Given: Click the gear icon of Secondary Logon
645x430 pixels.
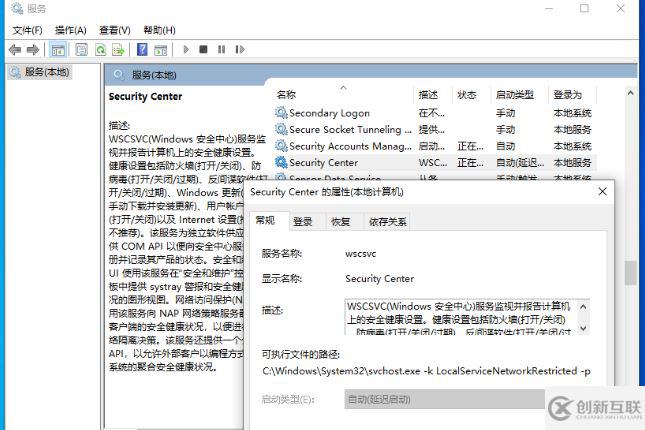Looking at the screenshot, I should coord(281,112).
